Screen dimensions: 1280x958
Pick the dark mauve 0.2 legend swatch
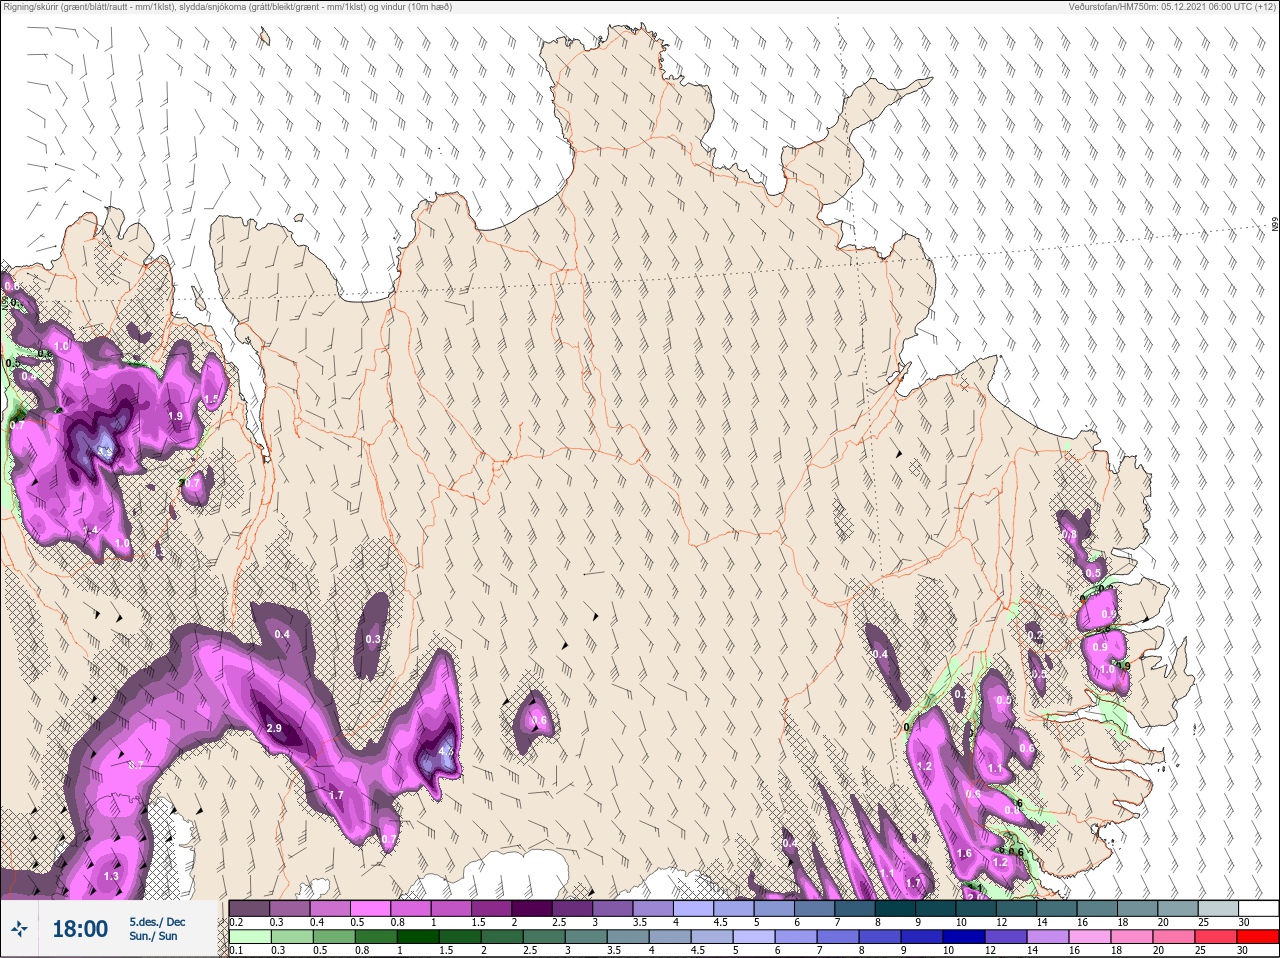pyautogui.click(x=249, y=908)
